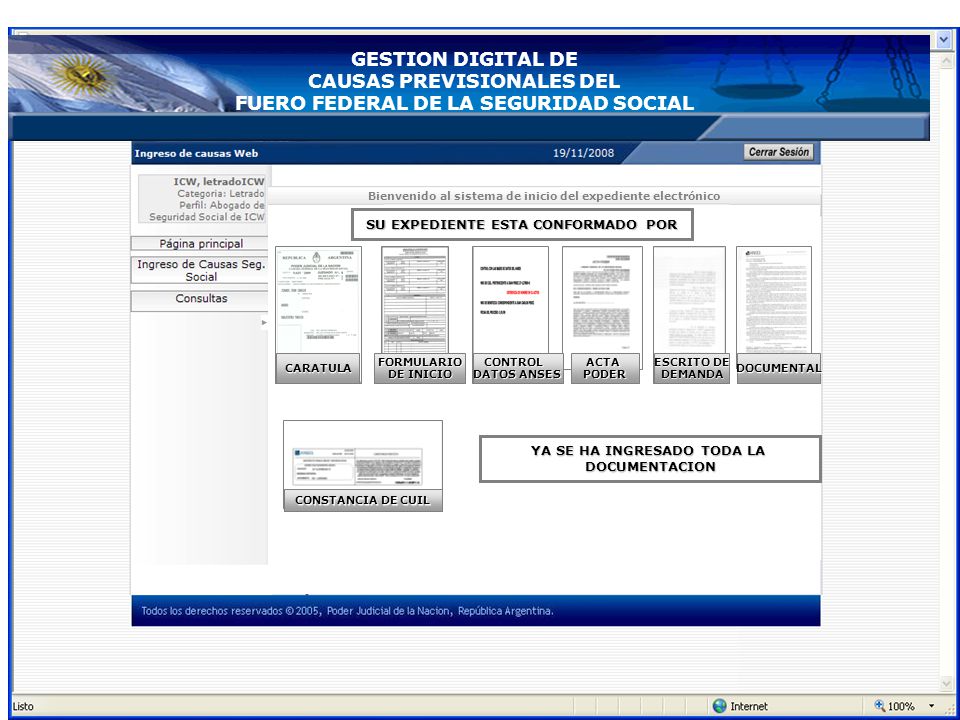Screen dimensions: 960x720
Task: Click the Internet zone globe icon
Action: pos(719,707)
